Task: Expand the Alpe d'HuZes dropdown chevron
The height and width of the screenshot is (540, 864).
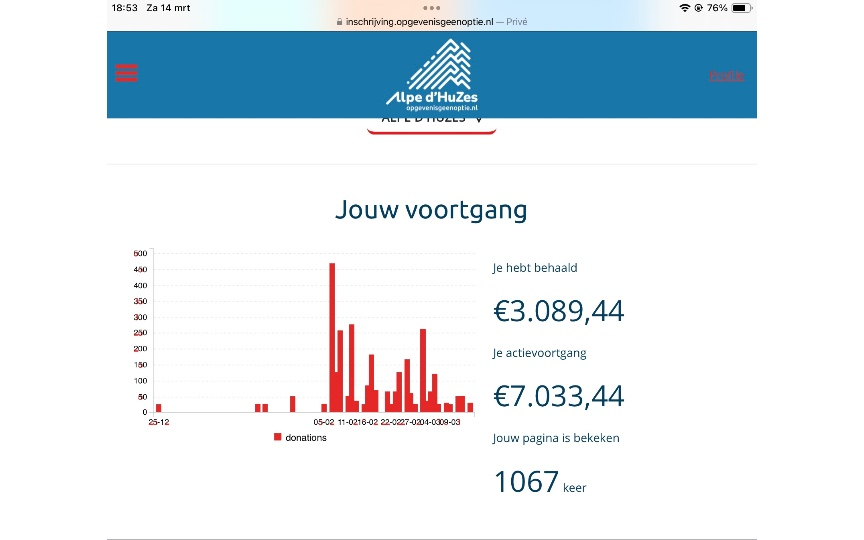Action: [479, 119]
